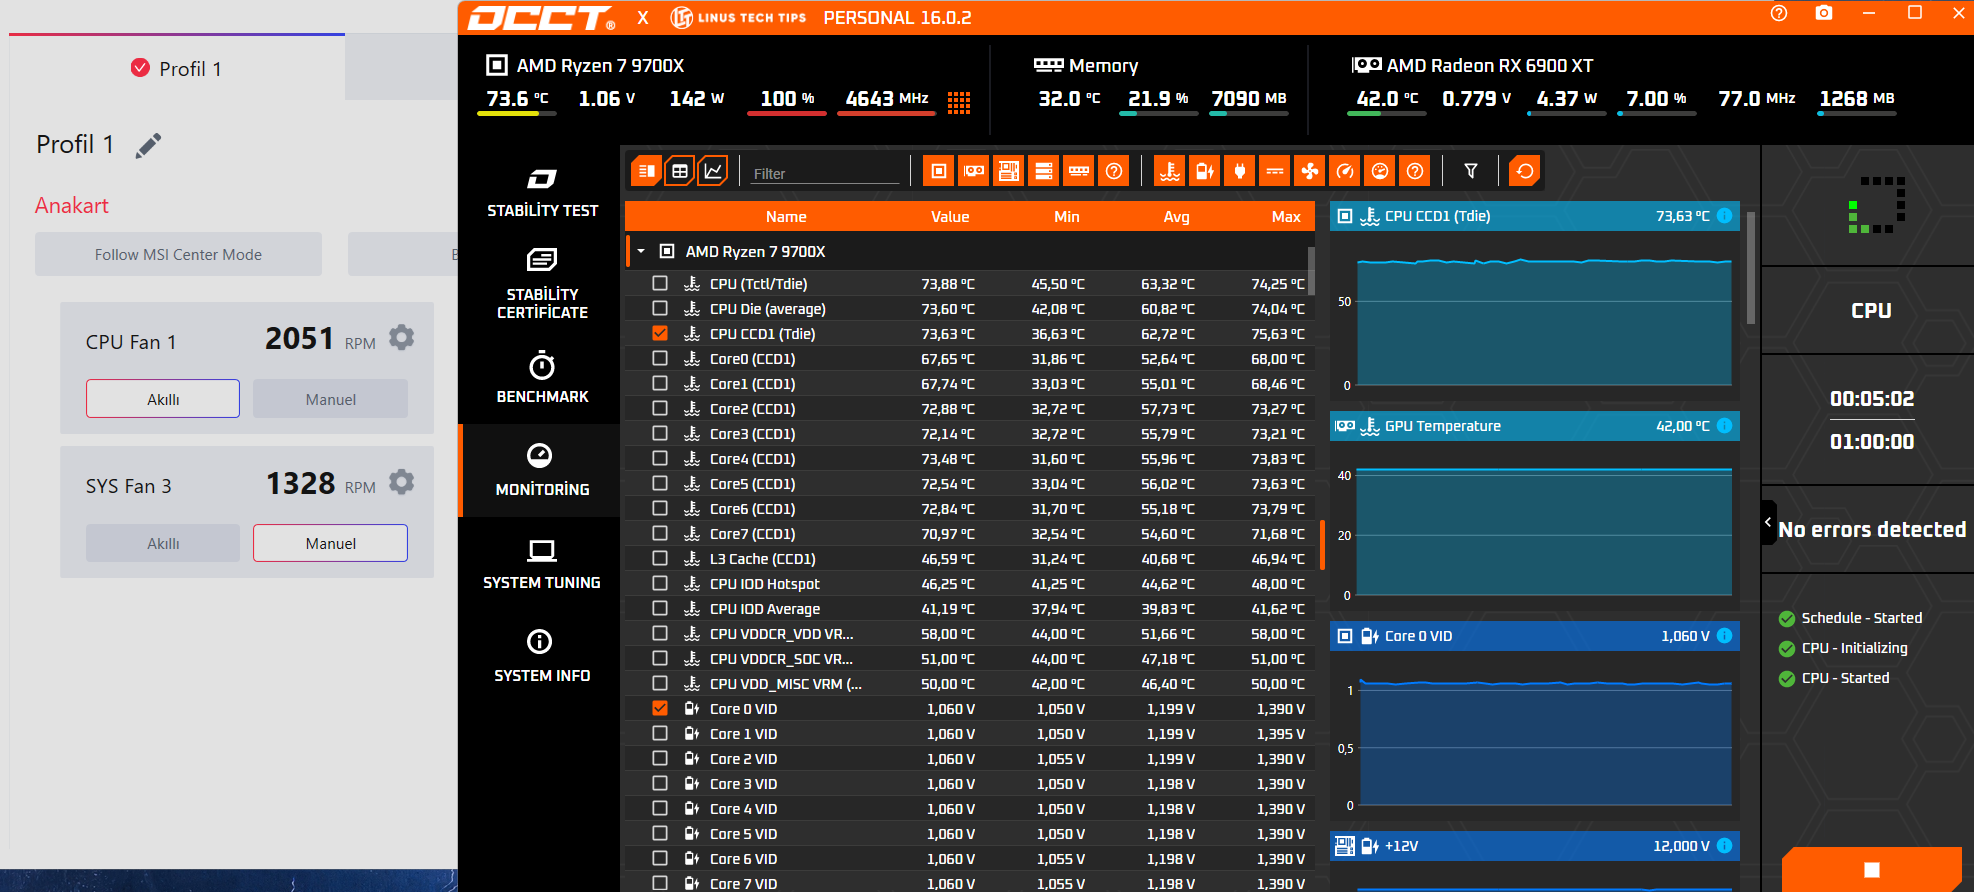Go to the Monitoring section
This screenshot has width=1974, height=892.
point(542,470)
